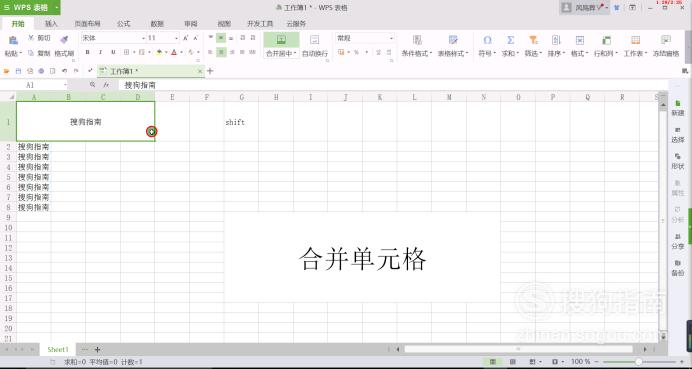Click the zoom slider in status bar

638,362
